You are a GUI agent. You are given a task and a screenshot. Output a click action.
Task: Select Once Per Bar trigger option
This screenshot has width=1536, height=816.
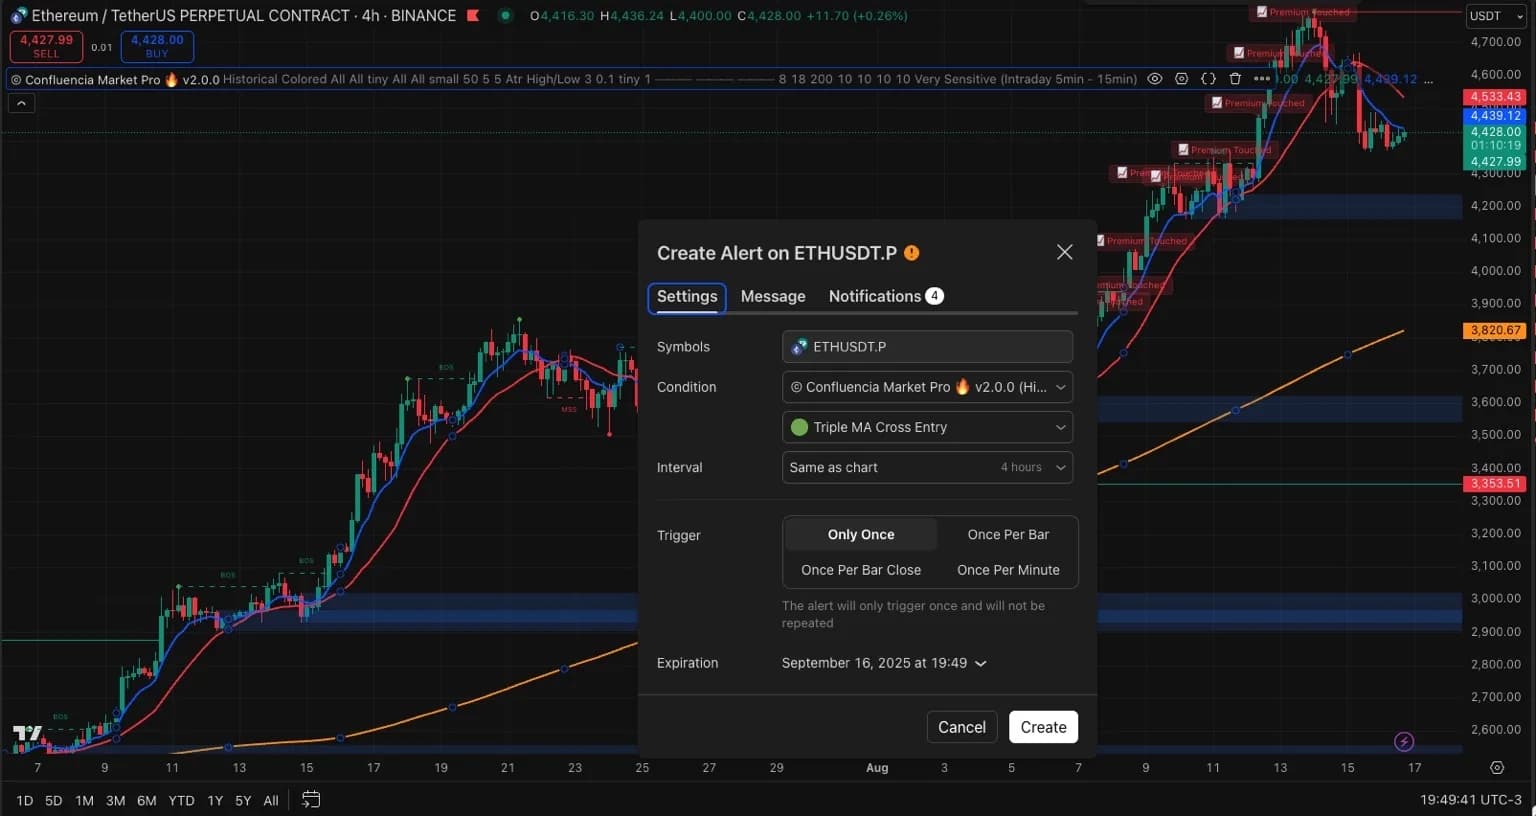coord(1008,535)
